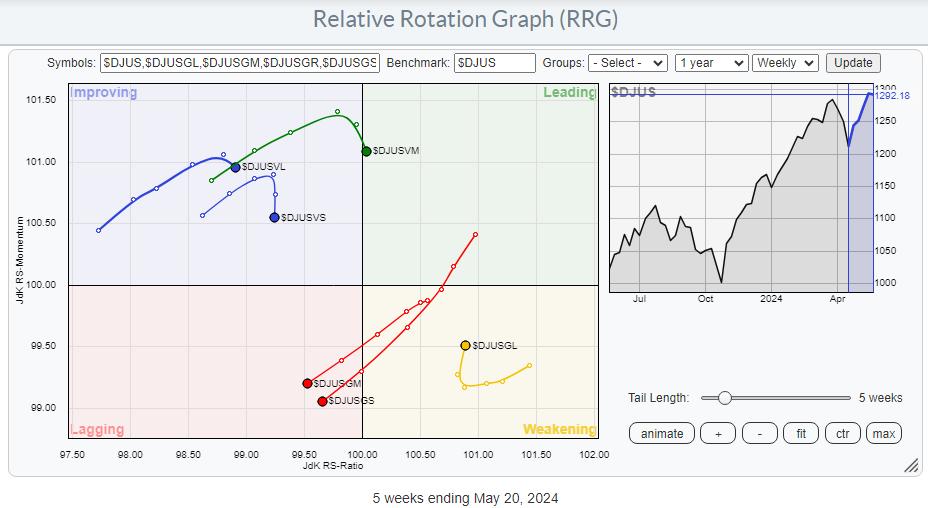Click the $DJUSGS red data point
Screen dimensions: 928x508
(322, 401)
